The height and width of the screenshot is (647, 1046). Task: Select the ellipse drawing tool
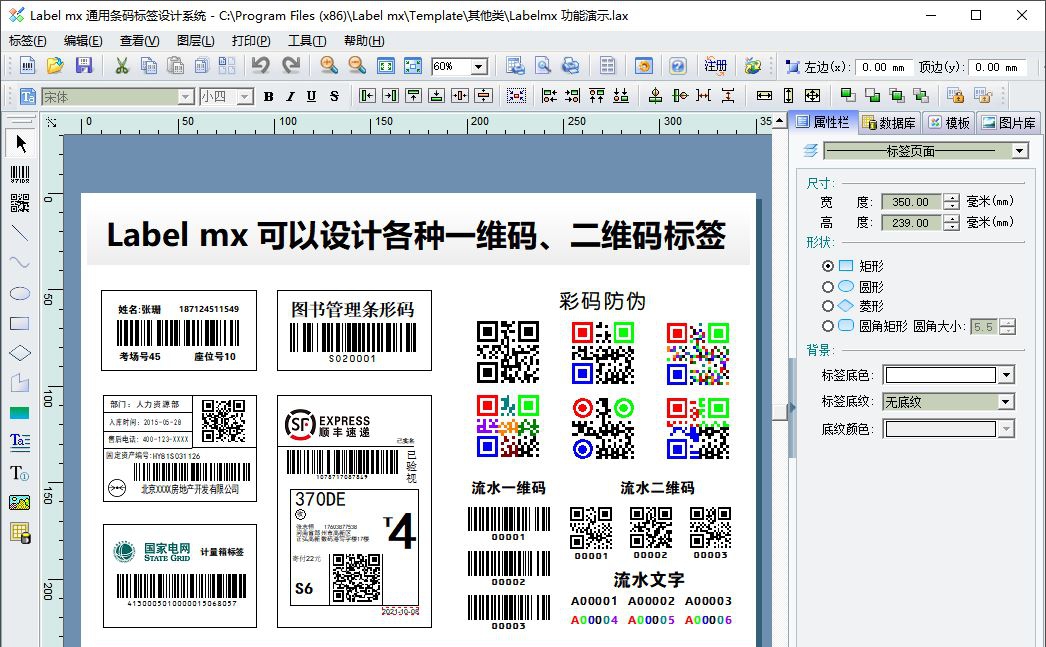(18, 293)
